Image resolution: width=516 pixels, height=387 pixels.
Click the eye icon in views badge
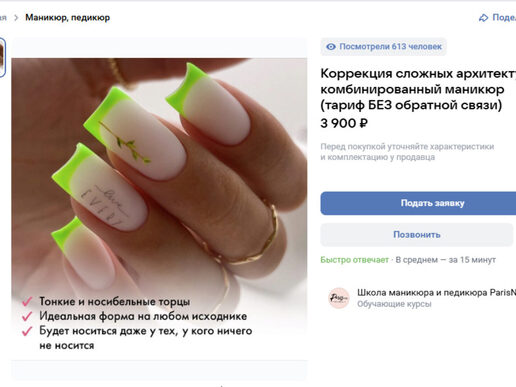331,47
